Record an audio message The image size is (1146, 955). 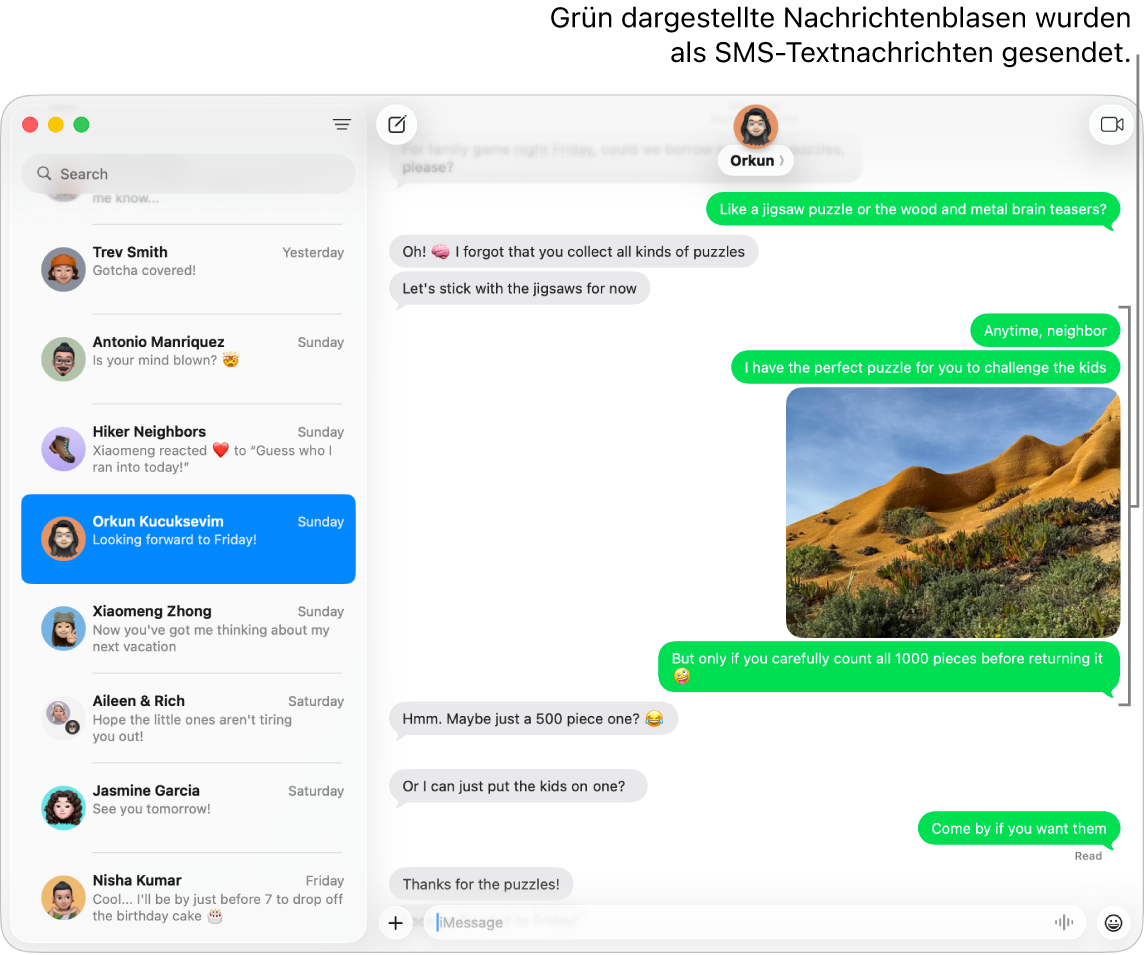1064,922
